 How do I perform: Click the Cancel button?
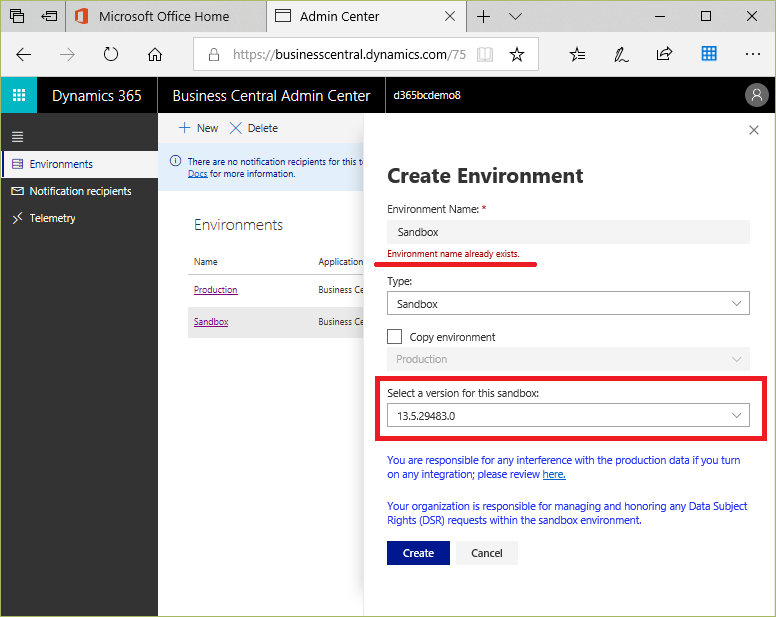(x=486, y=553)
